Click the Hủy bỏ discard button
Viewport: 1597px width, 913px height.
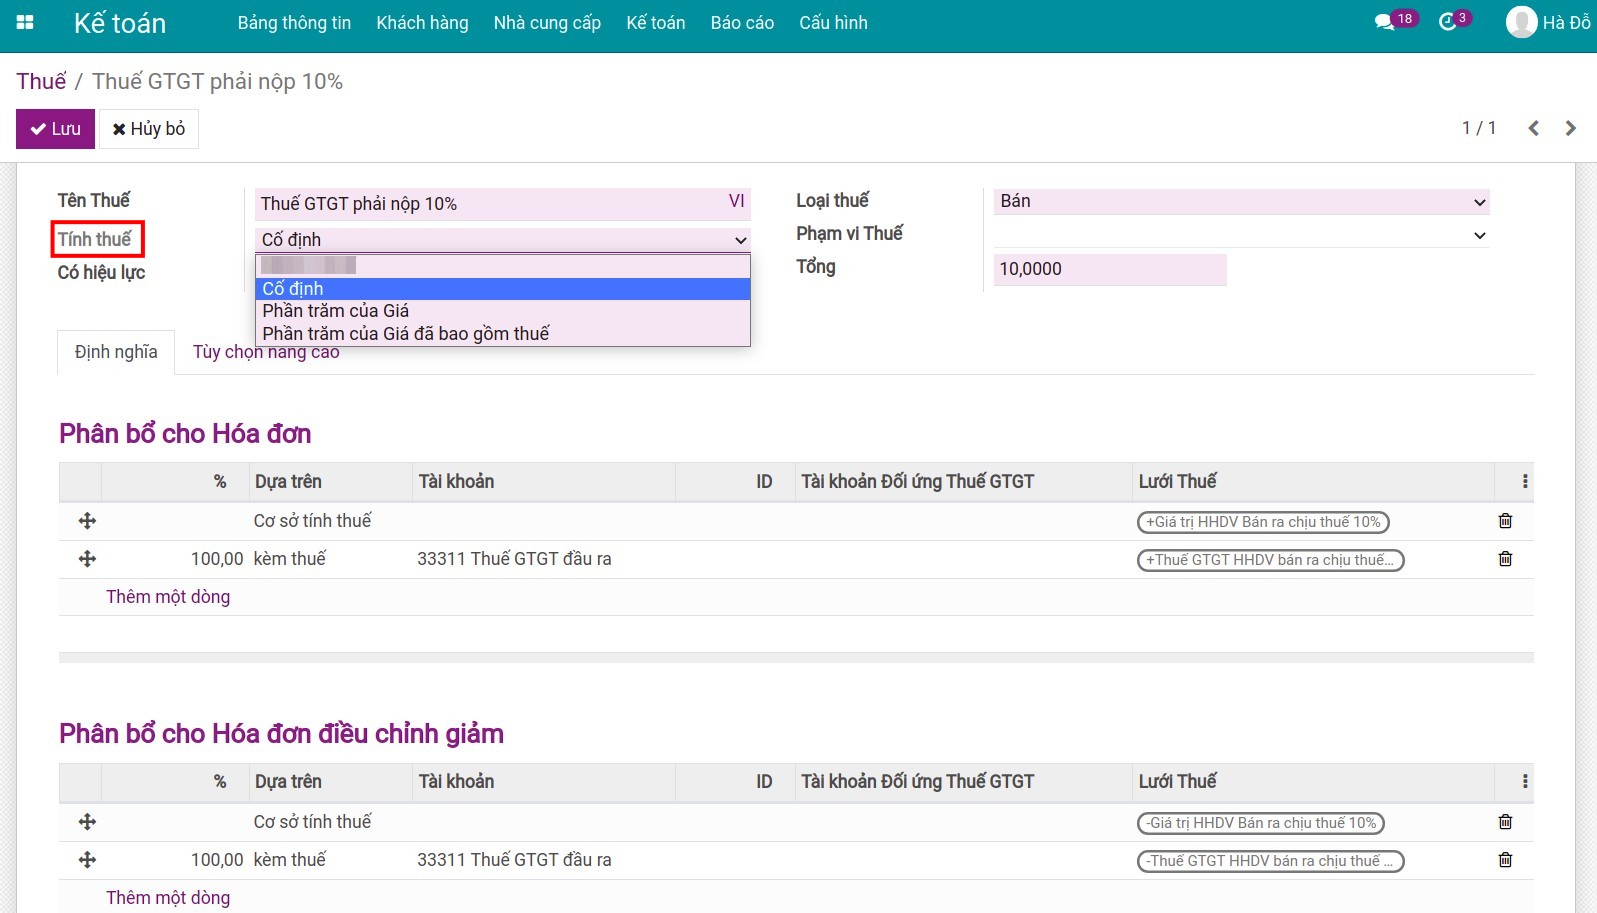click(x=149, y=129)
